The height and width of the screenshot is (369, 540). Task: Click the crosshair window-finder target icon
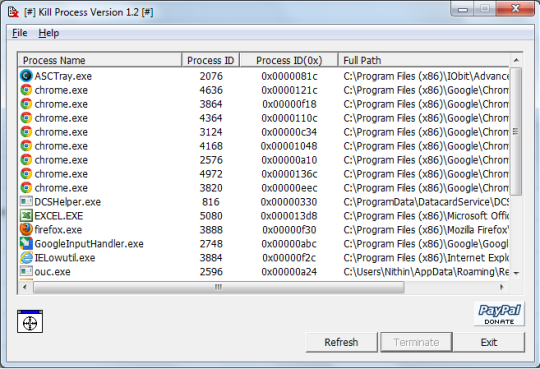pos(30,321)
